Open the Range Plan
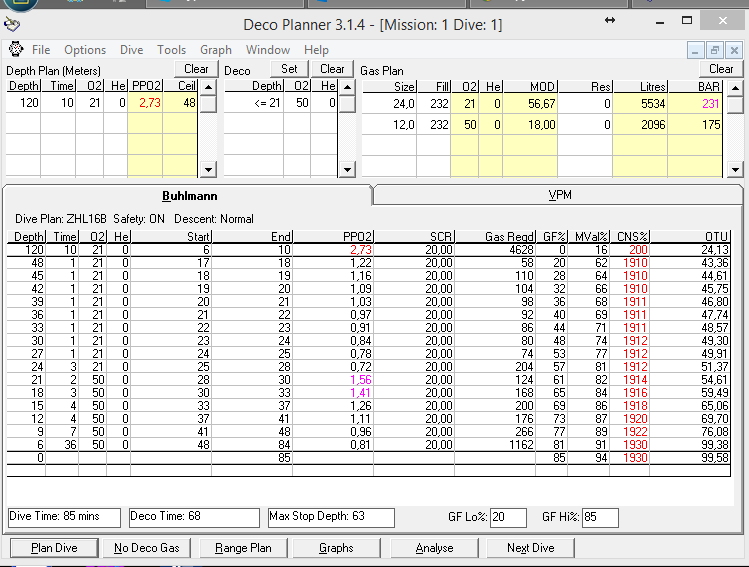Viewport: 749px width, 567px height. click(243, 548)
